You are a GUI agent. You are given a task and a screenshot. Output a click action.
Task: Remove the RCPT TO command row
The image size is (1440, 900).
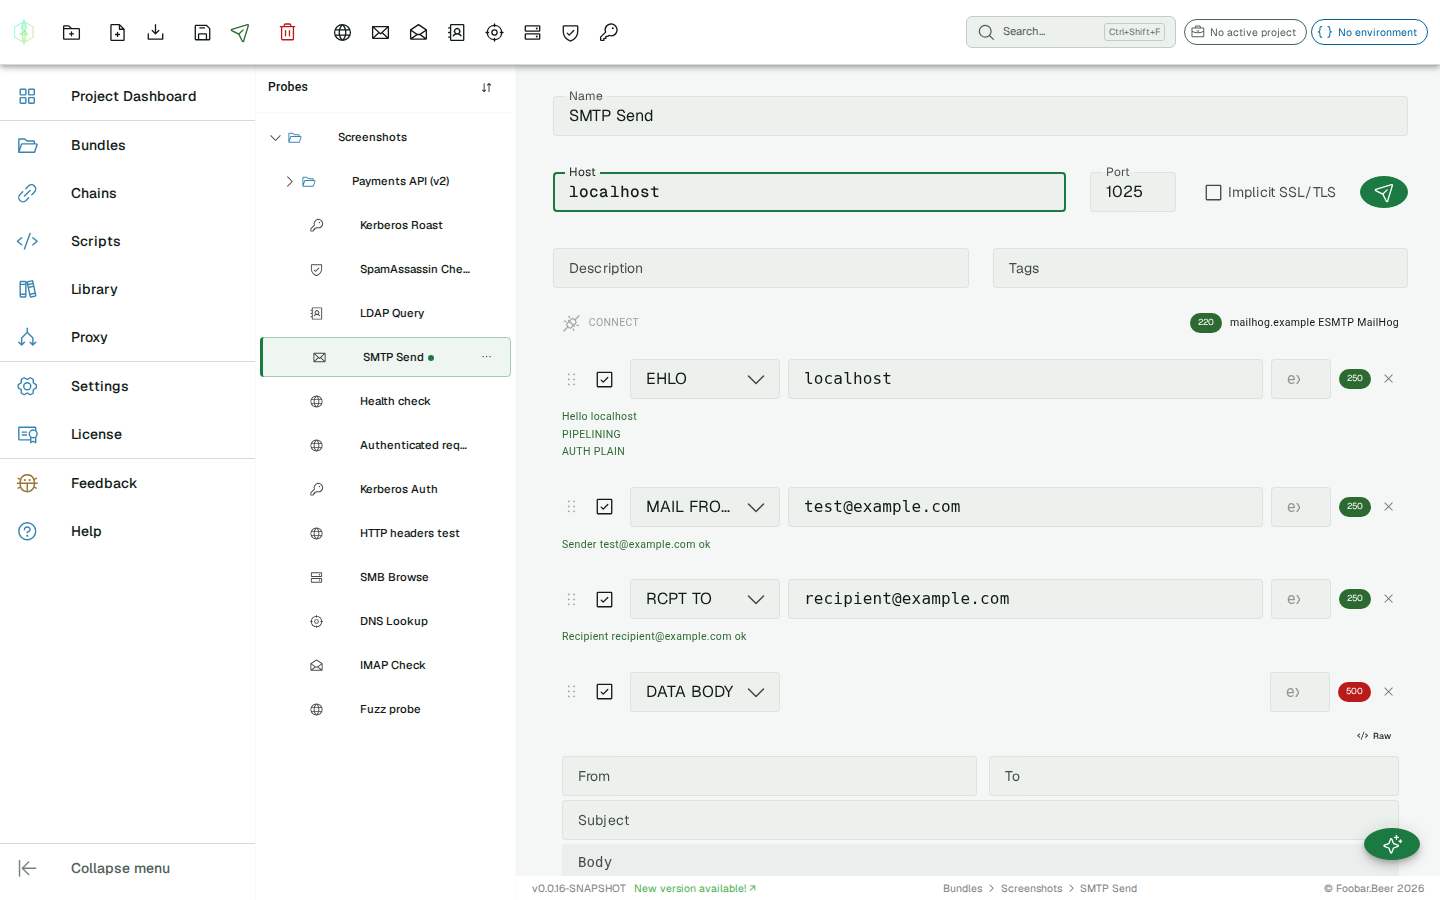click(x=1388, y=599)
